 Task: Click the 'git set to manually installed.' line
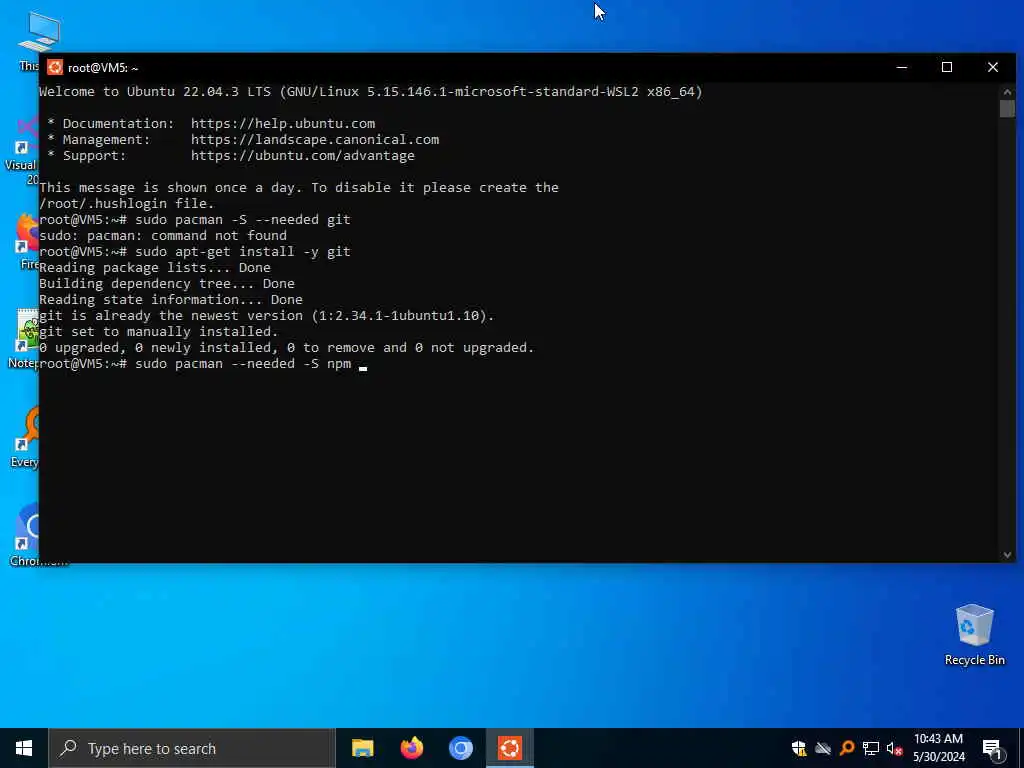pyautogui.click(x=158, y=331)
